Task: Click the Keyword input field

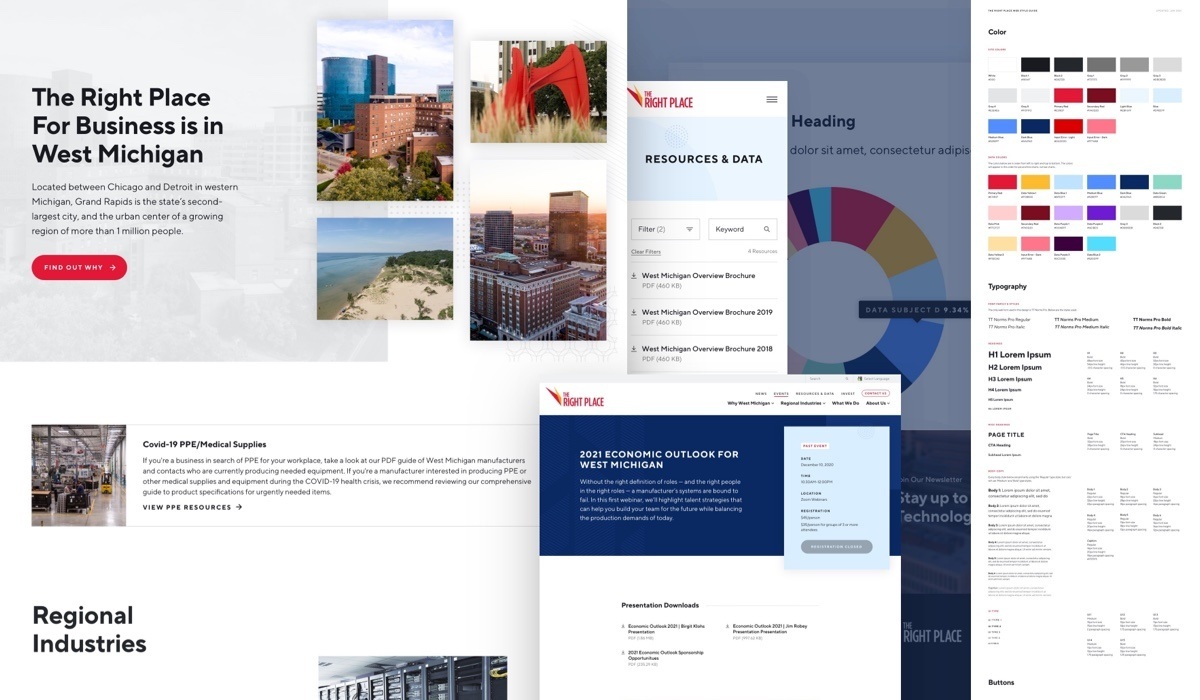Action: point(735,229)
